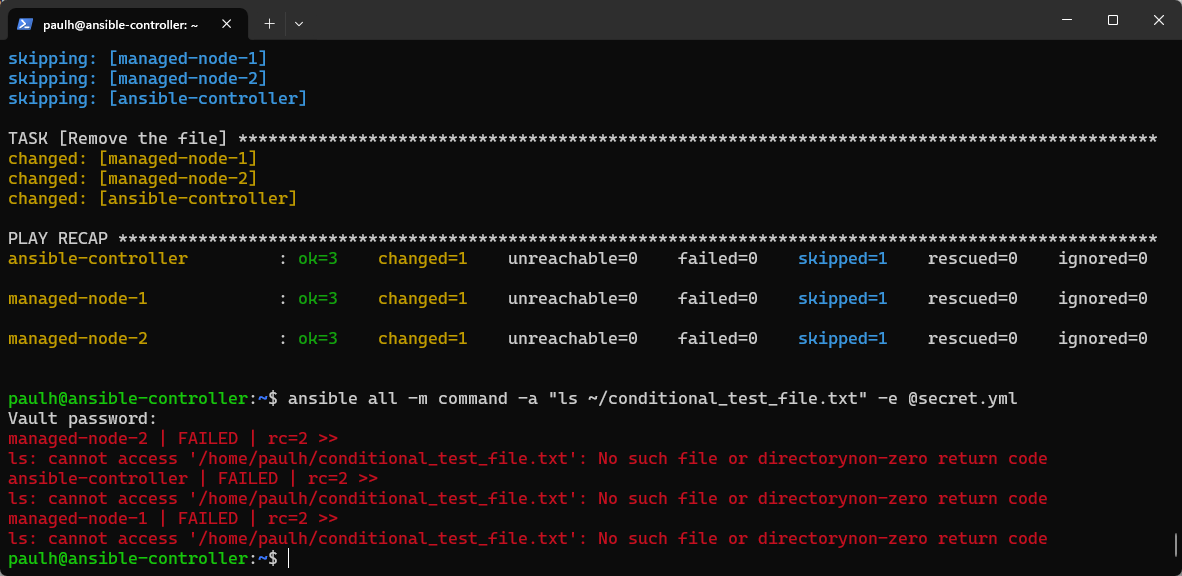The image size is (1182, 576).
Task: Click the PLAY RECAP heading
Action: [x=57, y=238]
